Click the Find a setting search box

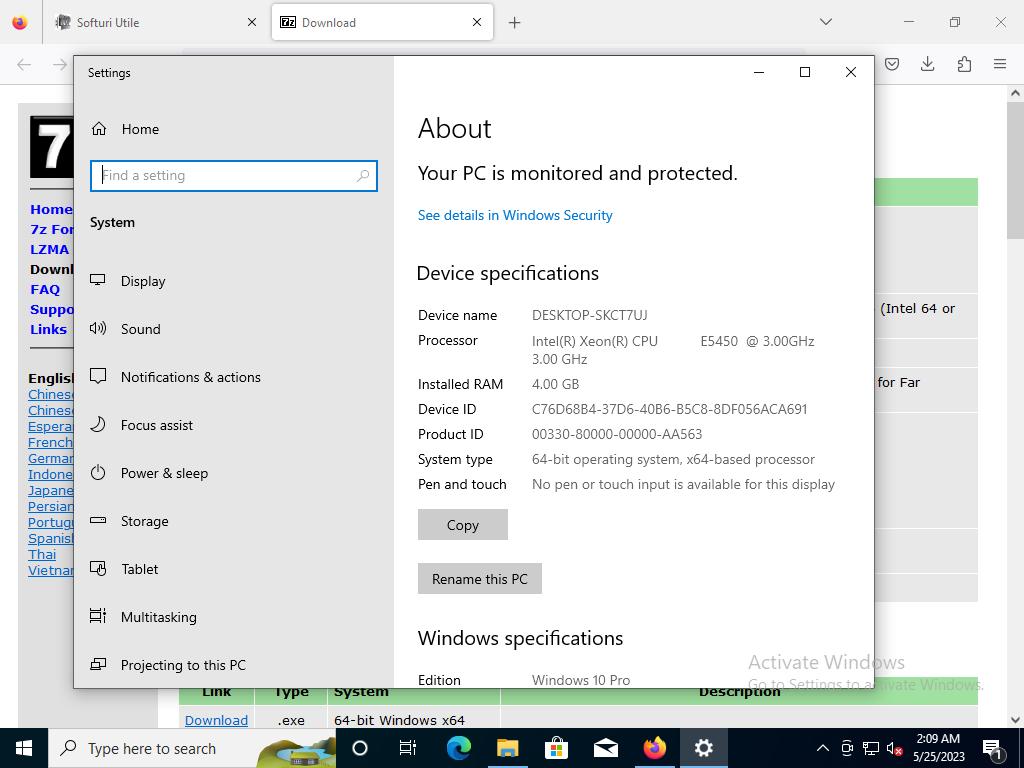(228, 176)
